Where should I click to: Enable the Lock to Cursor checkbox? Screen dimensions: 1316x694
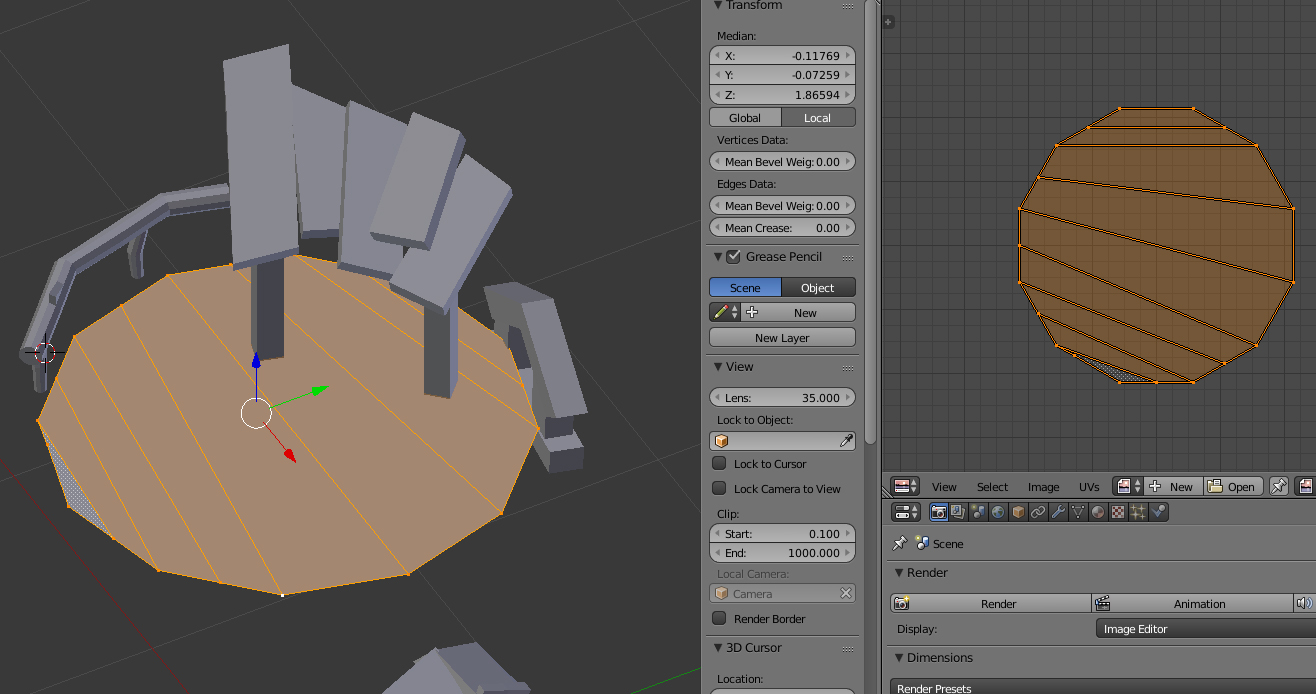click(719, 464)
